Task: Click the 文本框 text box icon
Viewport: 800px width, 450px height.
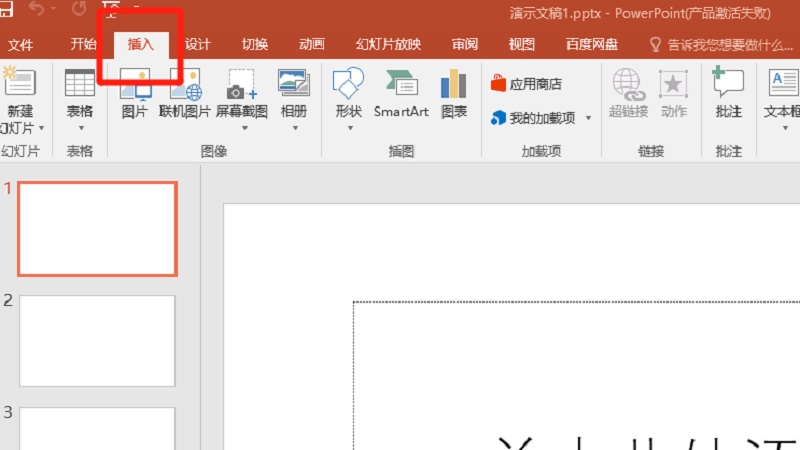Action: point(782,94)
